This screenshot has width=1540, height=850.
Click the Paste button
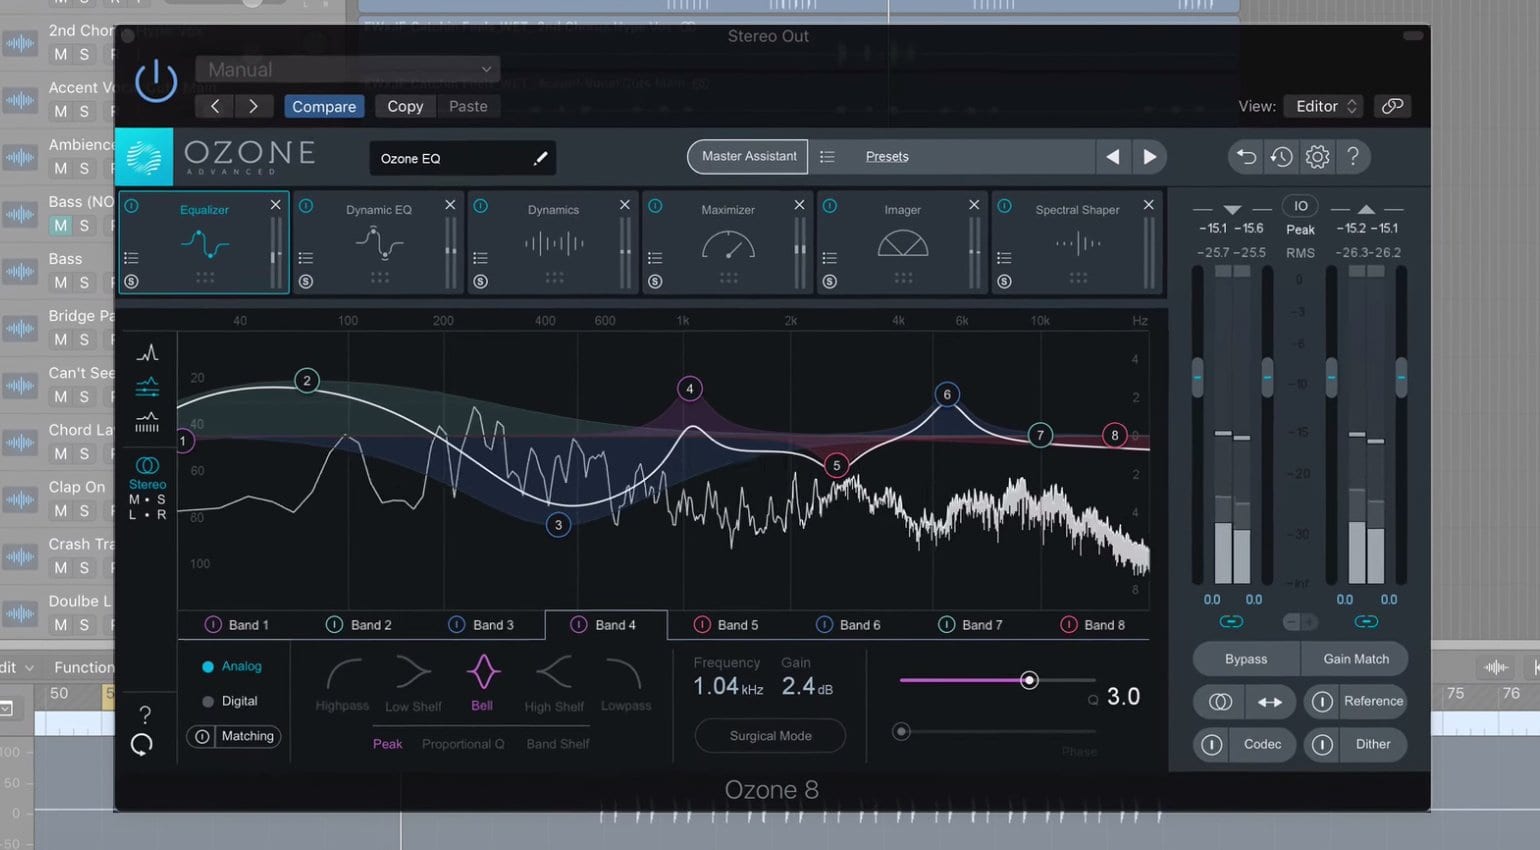pos(468,106)
